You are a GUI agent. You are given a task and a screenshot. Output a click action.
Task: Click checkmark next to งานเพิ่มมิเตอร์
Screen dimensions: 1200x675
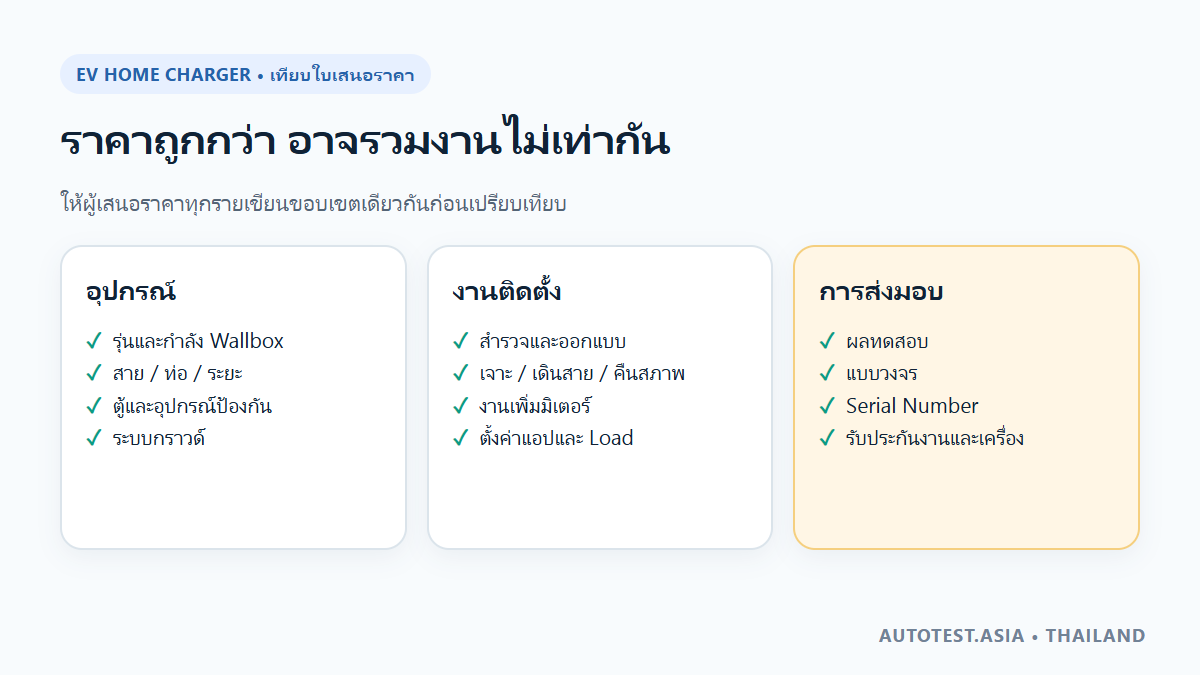click(460, 406)
